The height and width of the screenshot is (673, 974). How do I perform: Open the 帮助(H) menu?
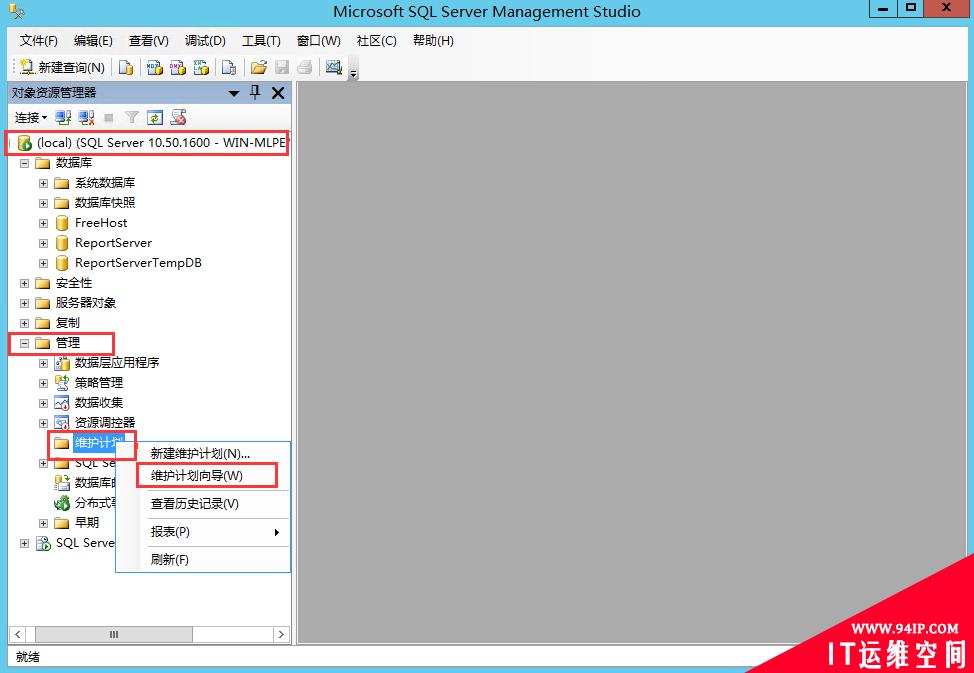point(433,40)
